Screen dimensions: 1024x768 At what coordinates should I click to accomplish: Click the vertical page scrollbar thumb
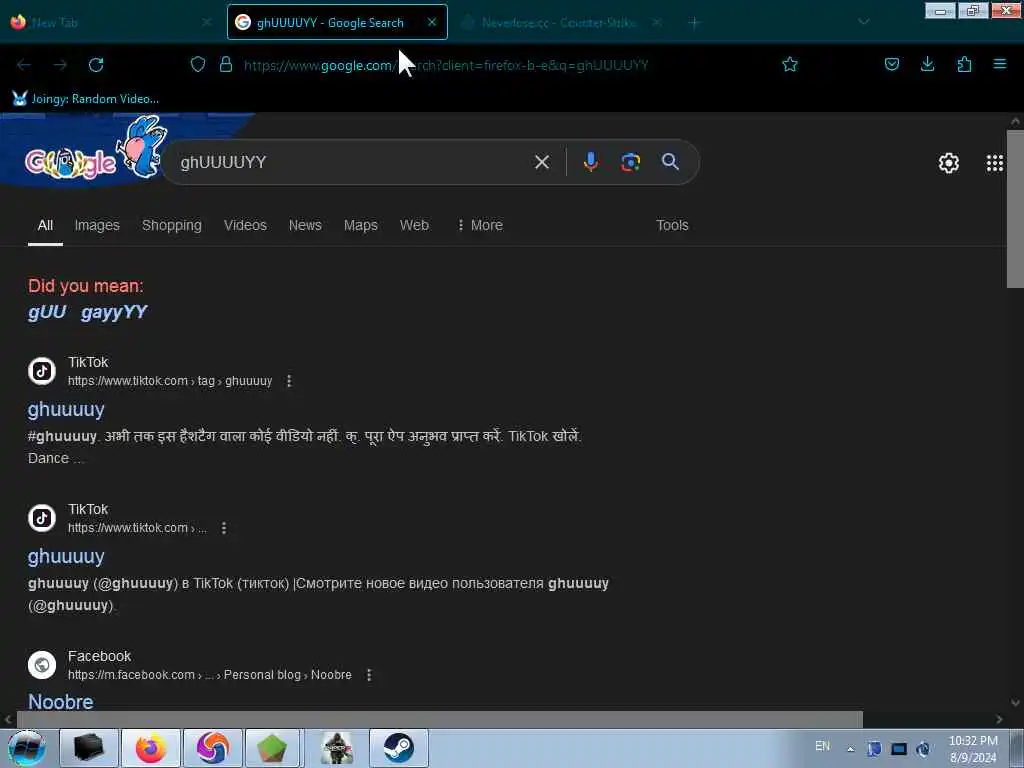[1015, 209]
